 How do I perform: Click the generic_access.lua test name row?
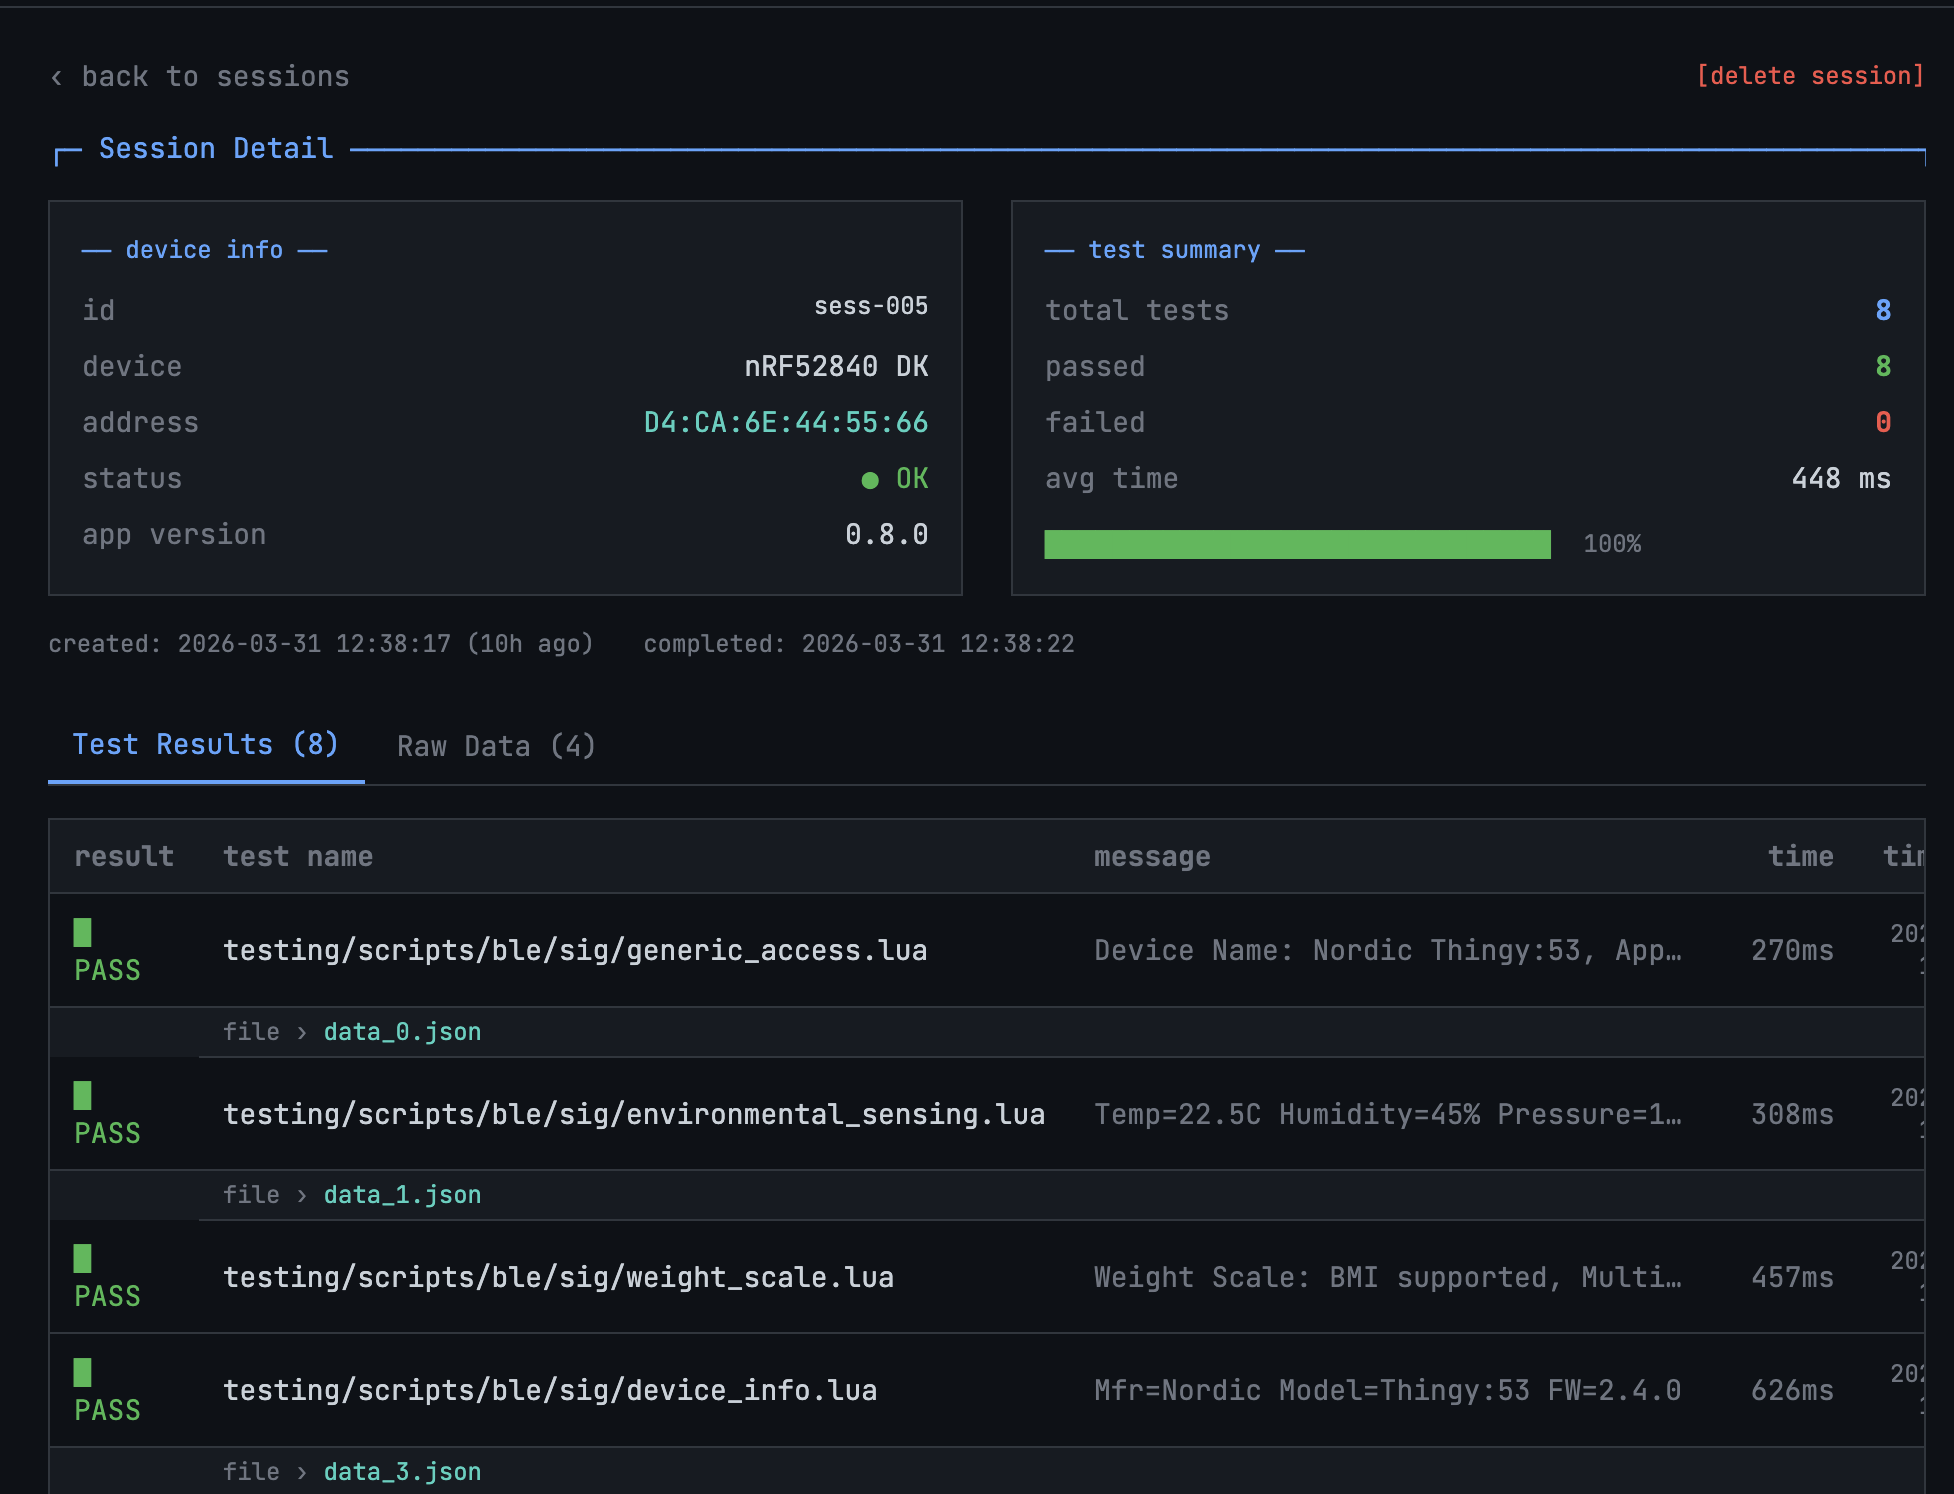click(574, 950)
